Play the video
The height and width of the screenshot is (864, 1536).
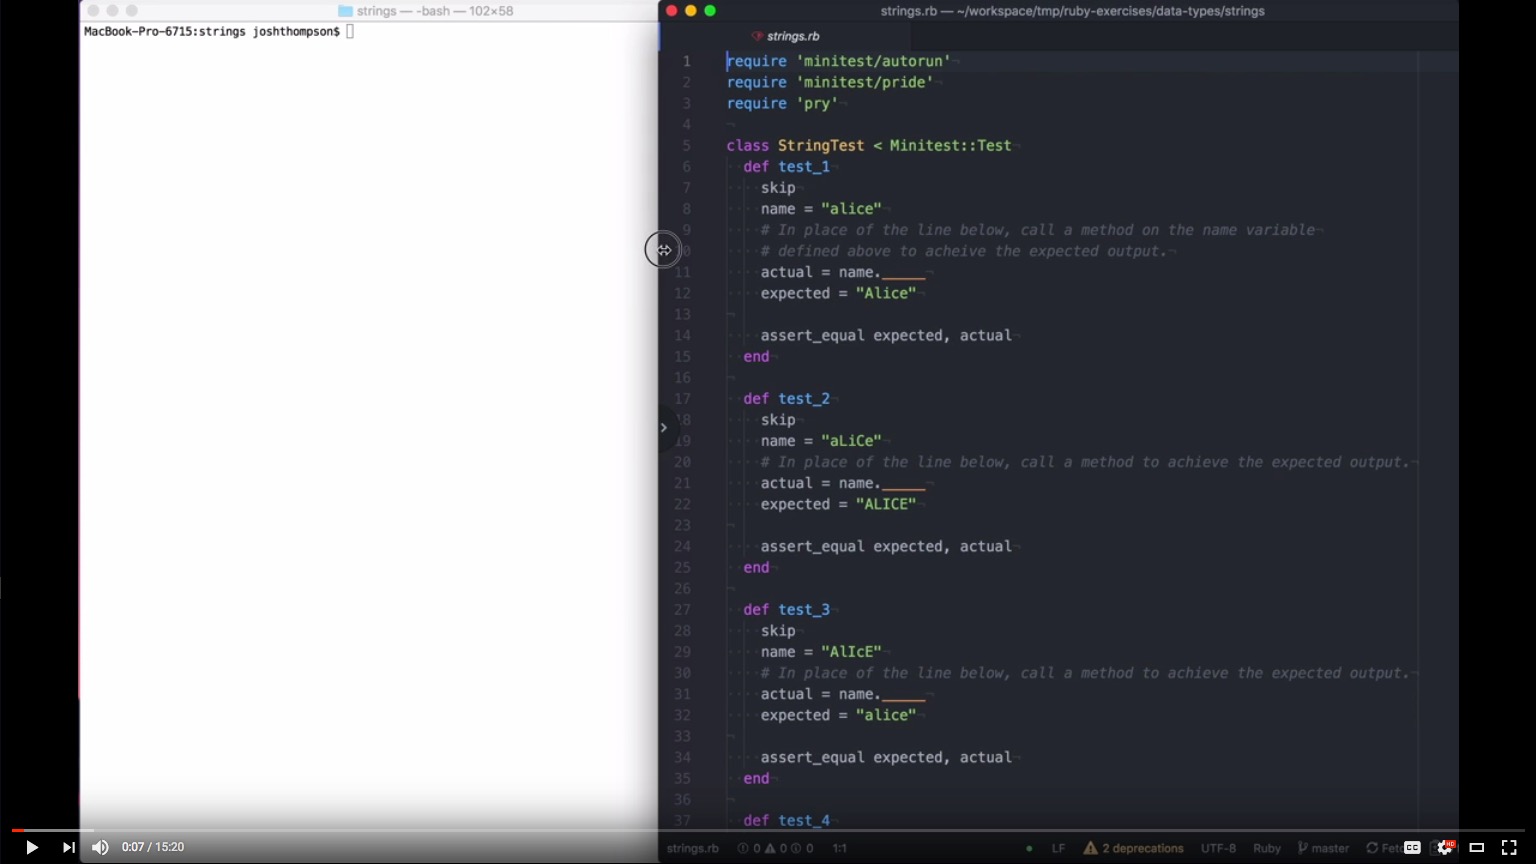tap(31, 847)
